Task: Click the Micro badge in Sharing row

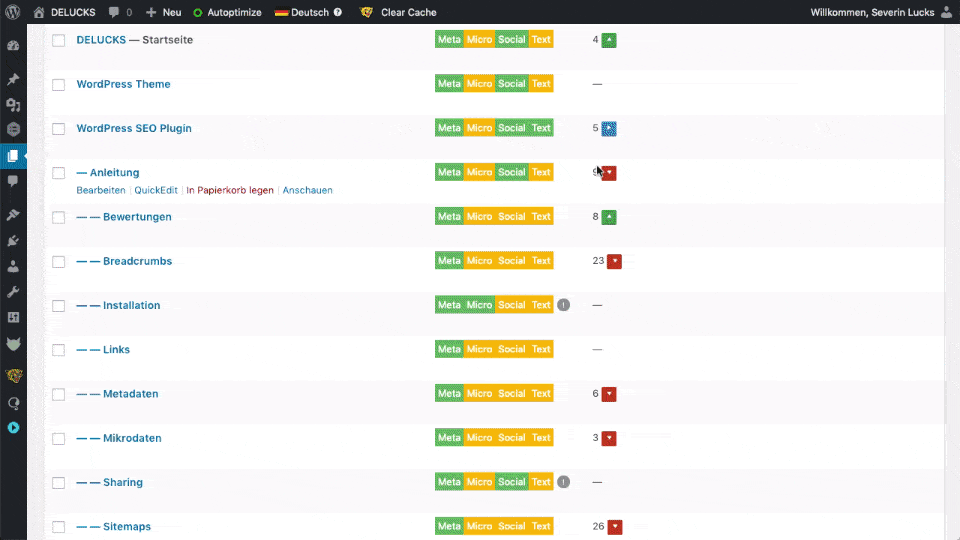Action: [479, 482]
